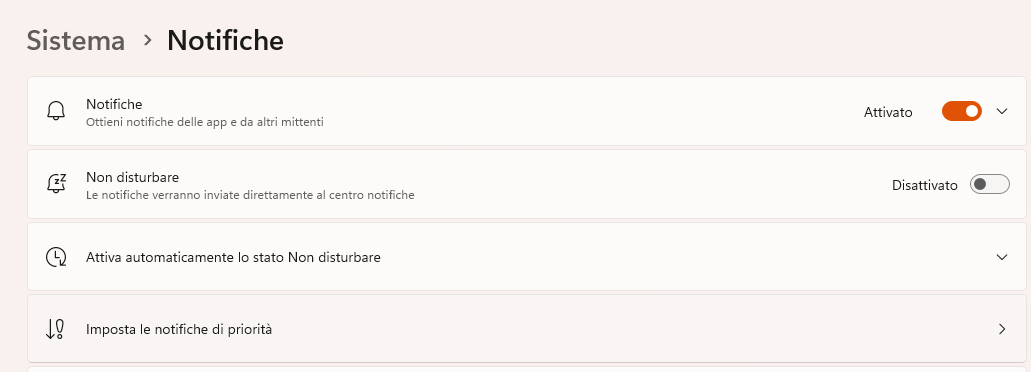Click the sleeping bell Non disturbare icon

57,184
